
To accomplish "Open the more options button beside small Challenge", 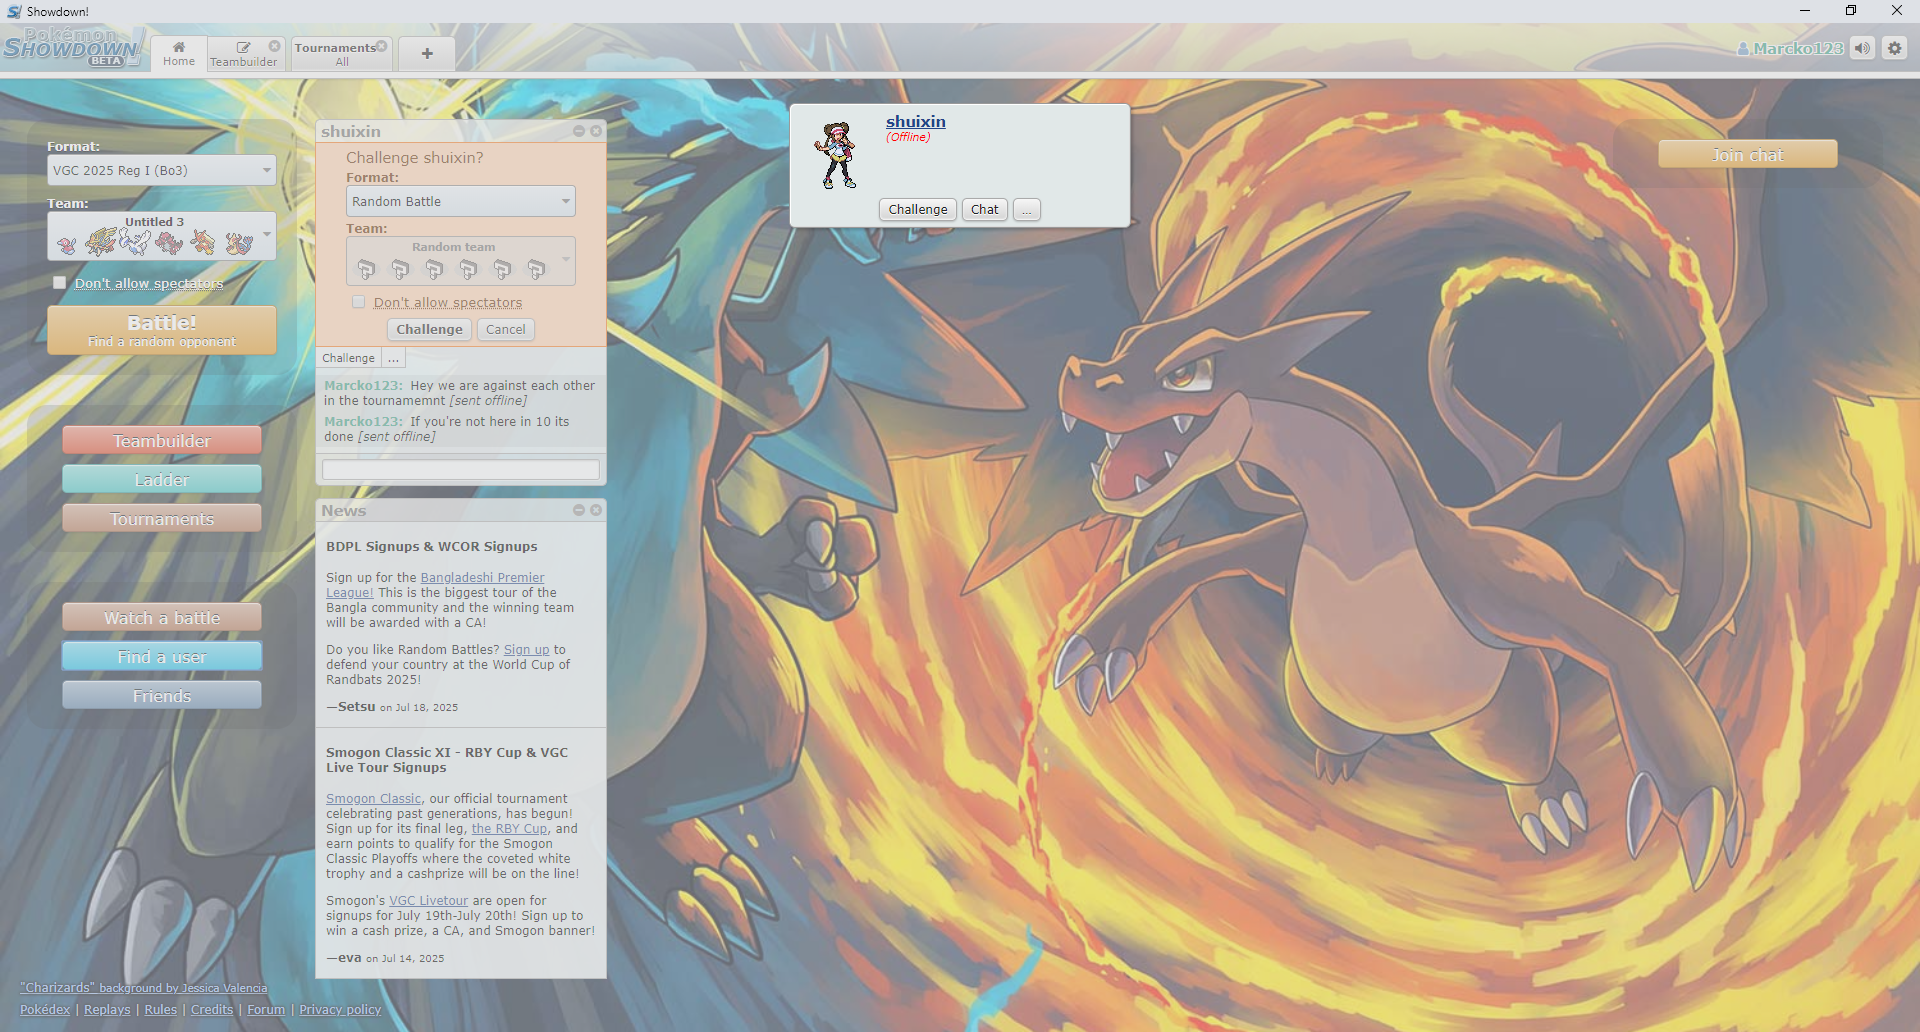I will tap(393, 358).
